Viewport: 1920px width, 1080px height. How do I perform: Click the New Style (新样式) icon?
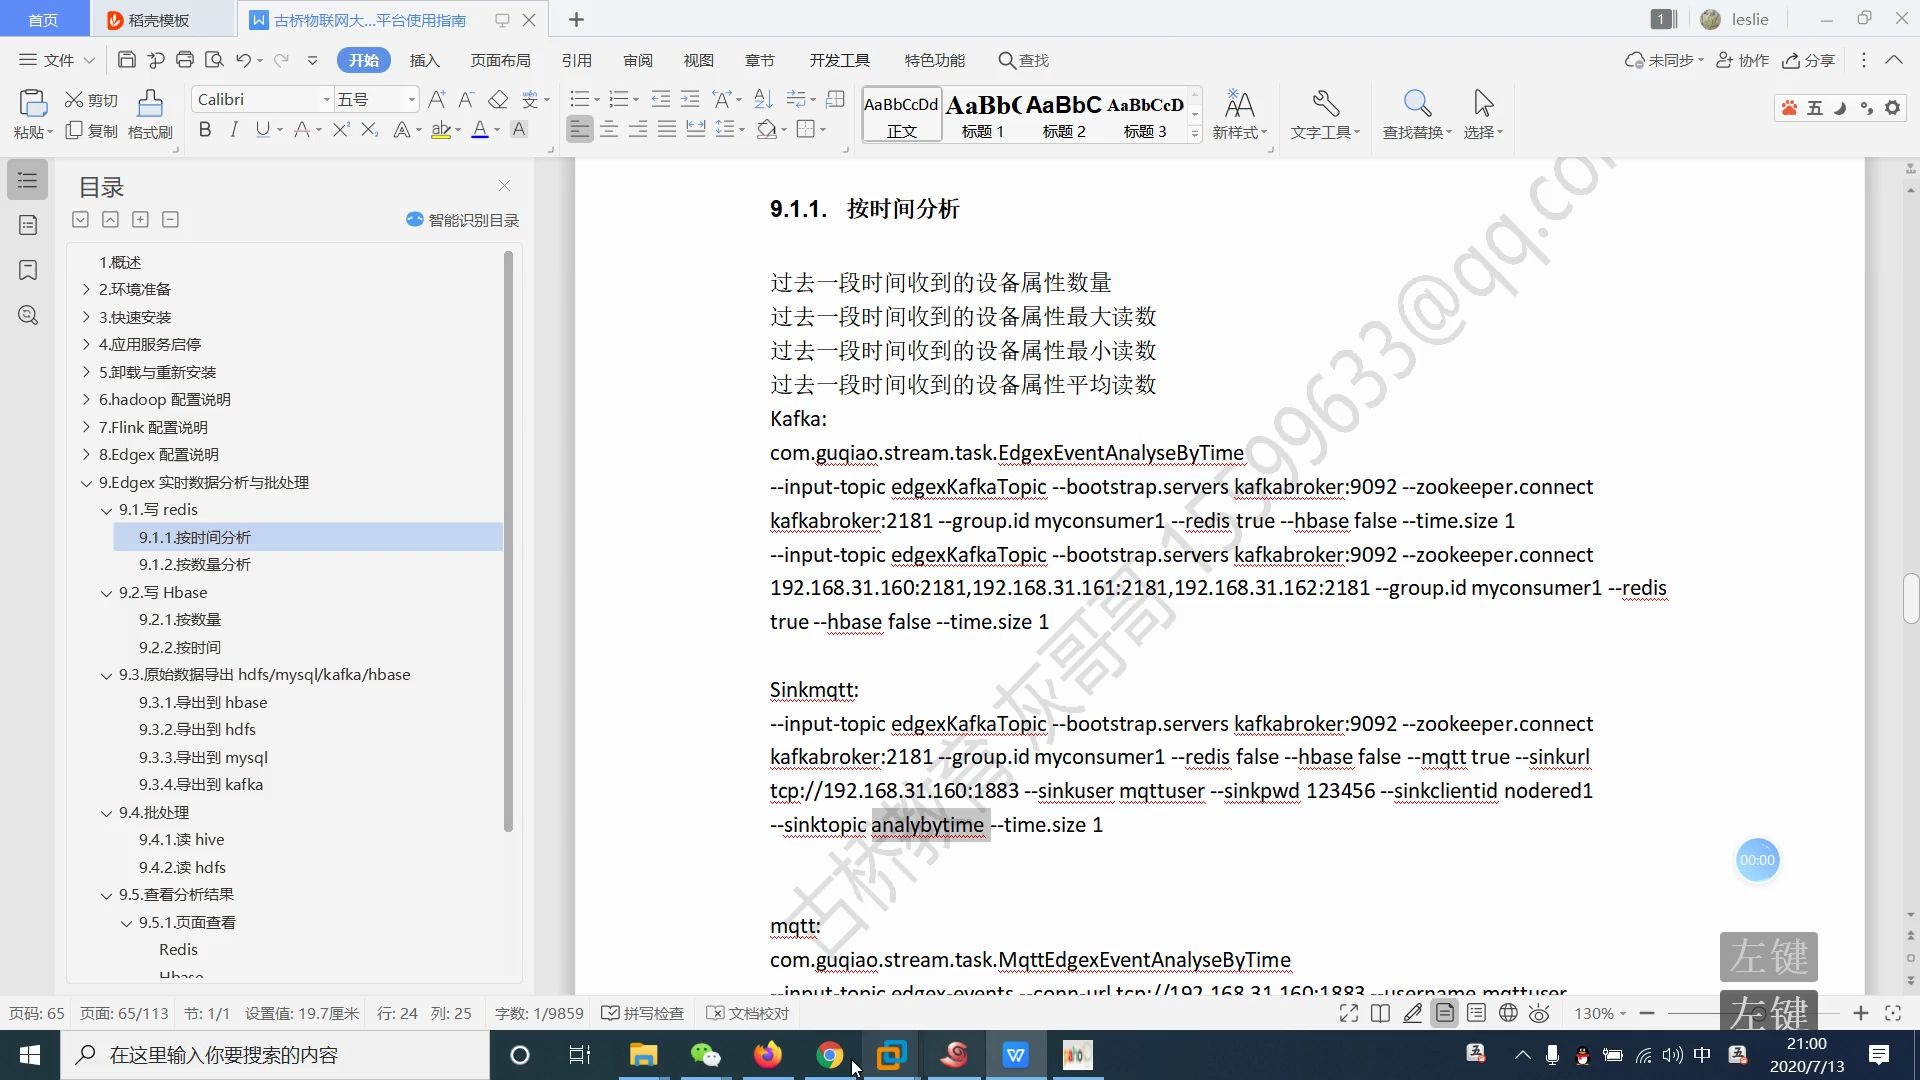coord(1240,113)
